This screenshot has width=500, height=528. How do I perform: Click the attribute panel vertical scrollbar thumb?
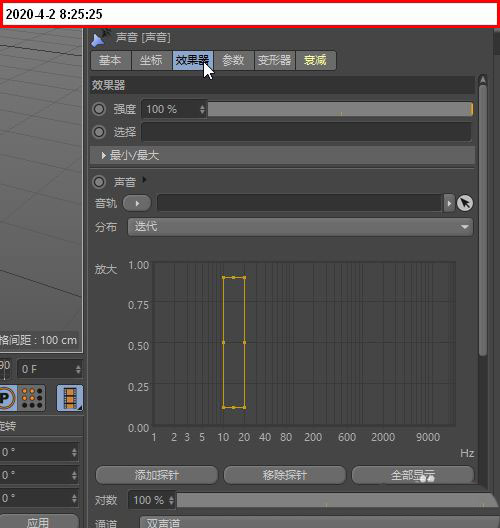[x=482, y=220]
